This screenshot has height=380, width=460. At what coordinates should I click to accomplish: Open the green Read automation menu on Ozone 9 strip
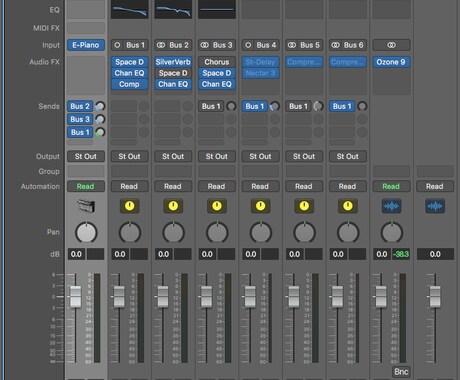(x=392, y=186)
